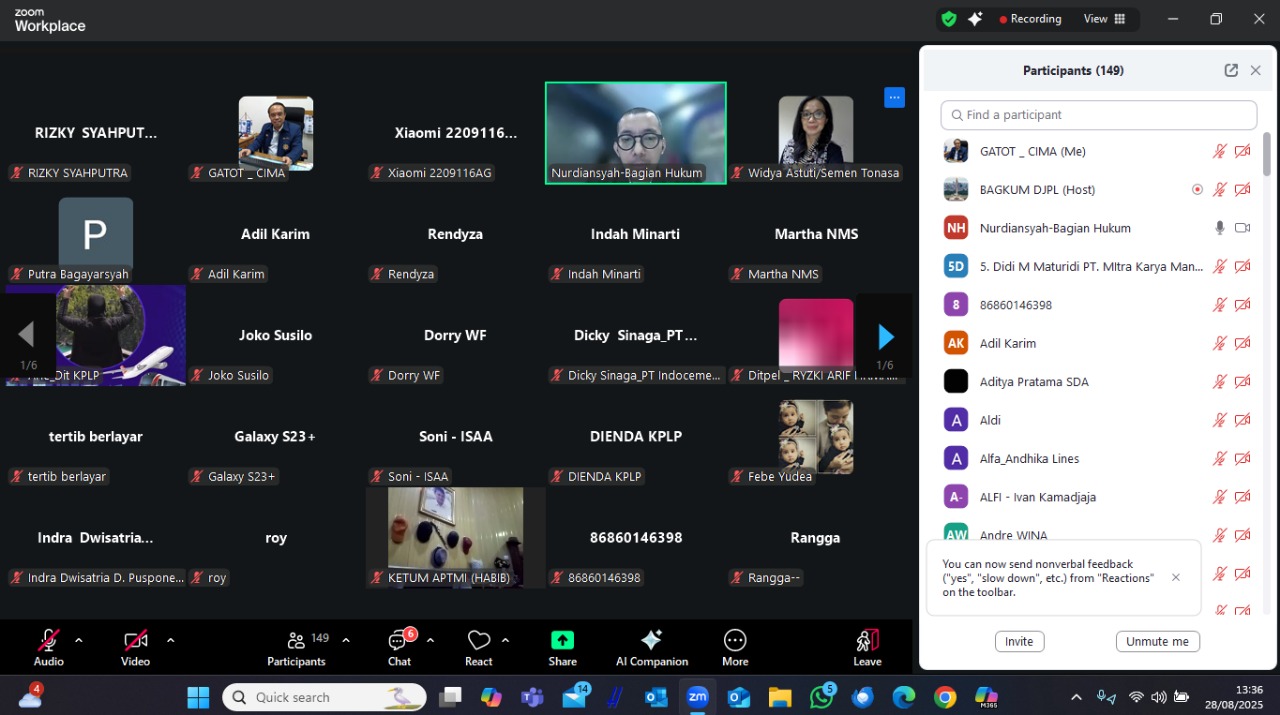The image size is (1280, 715).
Task: Click the More options toolbar icon
Action: [735, 641]
